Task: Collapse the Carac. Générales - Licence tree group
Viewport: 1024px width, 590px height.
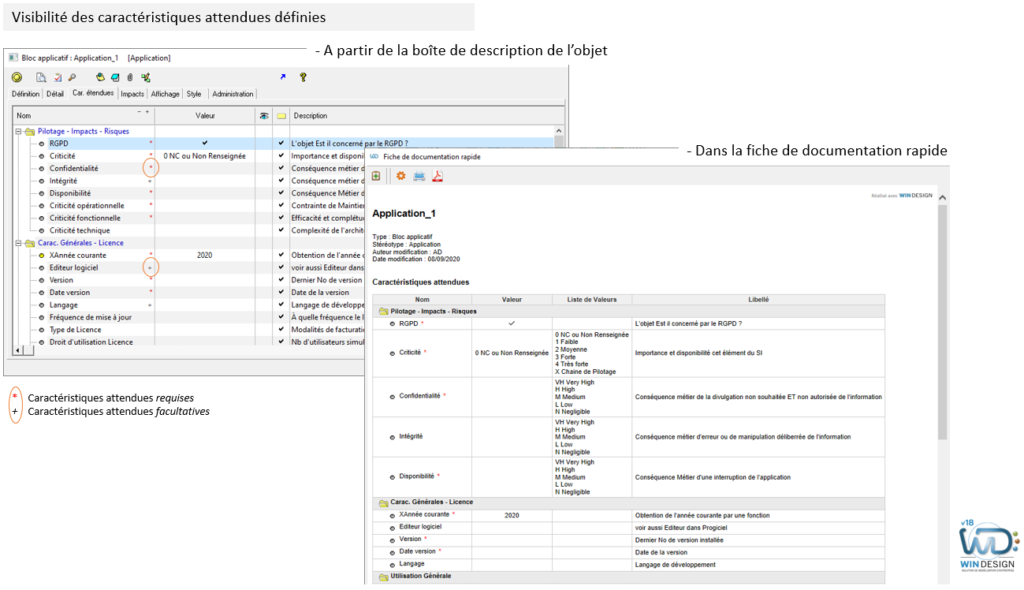Action: [x=18, y=243]
